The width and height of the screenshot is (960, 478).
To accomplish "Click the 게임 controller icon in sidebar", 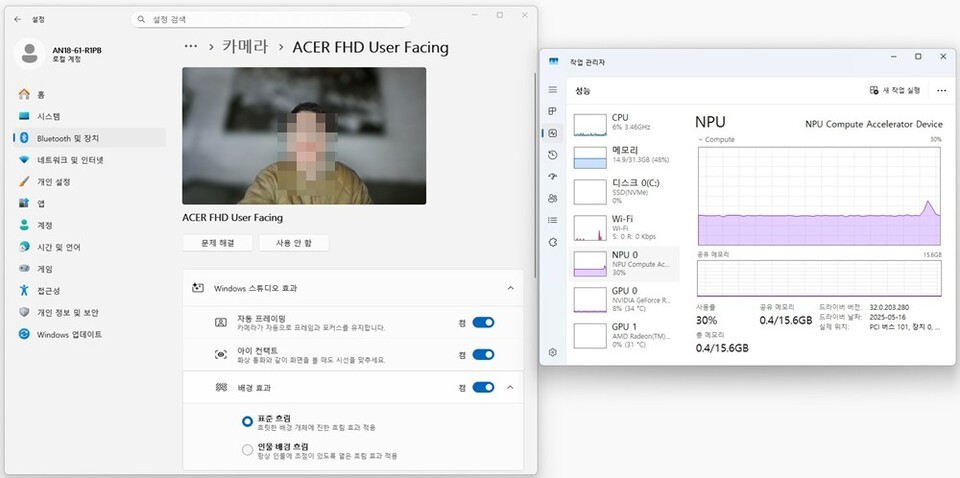I will pos(24,269).
